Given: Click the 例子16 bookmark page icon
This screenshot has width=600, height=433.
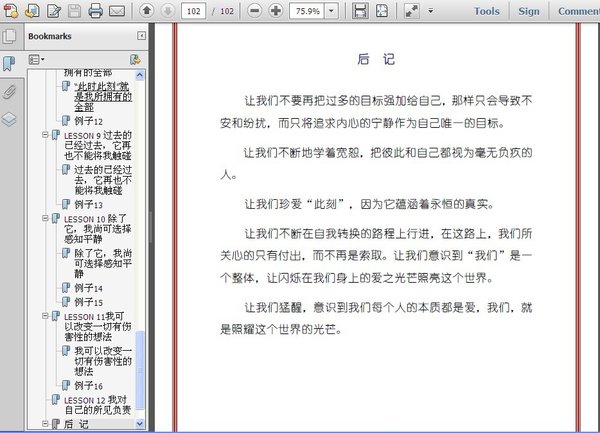Looking at the screenshot, I should (x=66, y=385).
